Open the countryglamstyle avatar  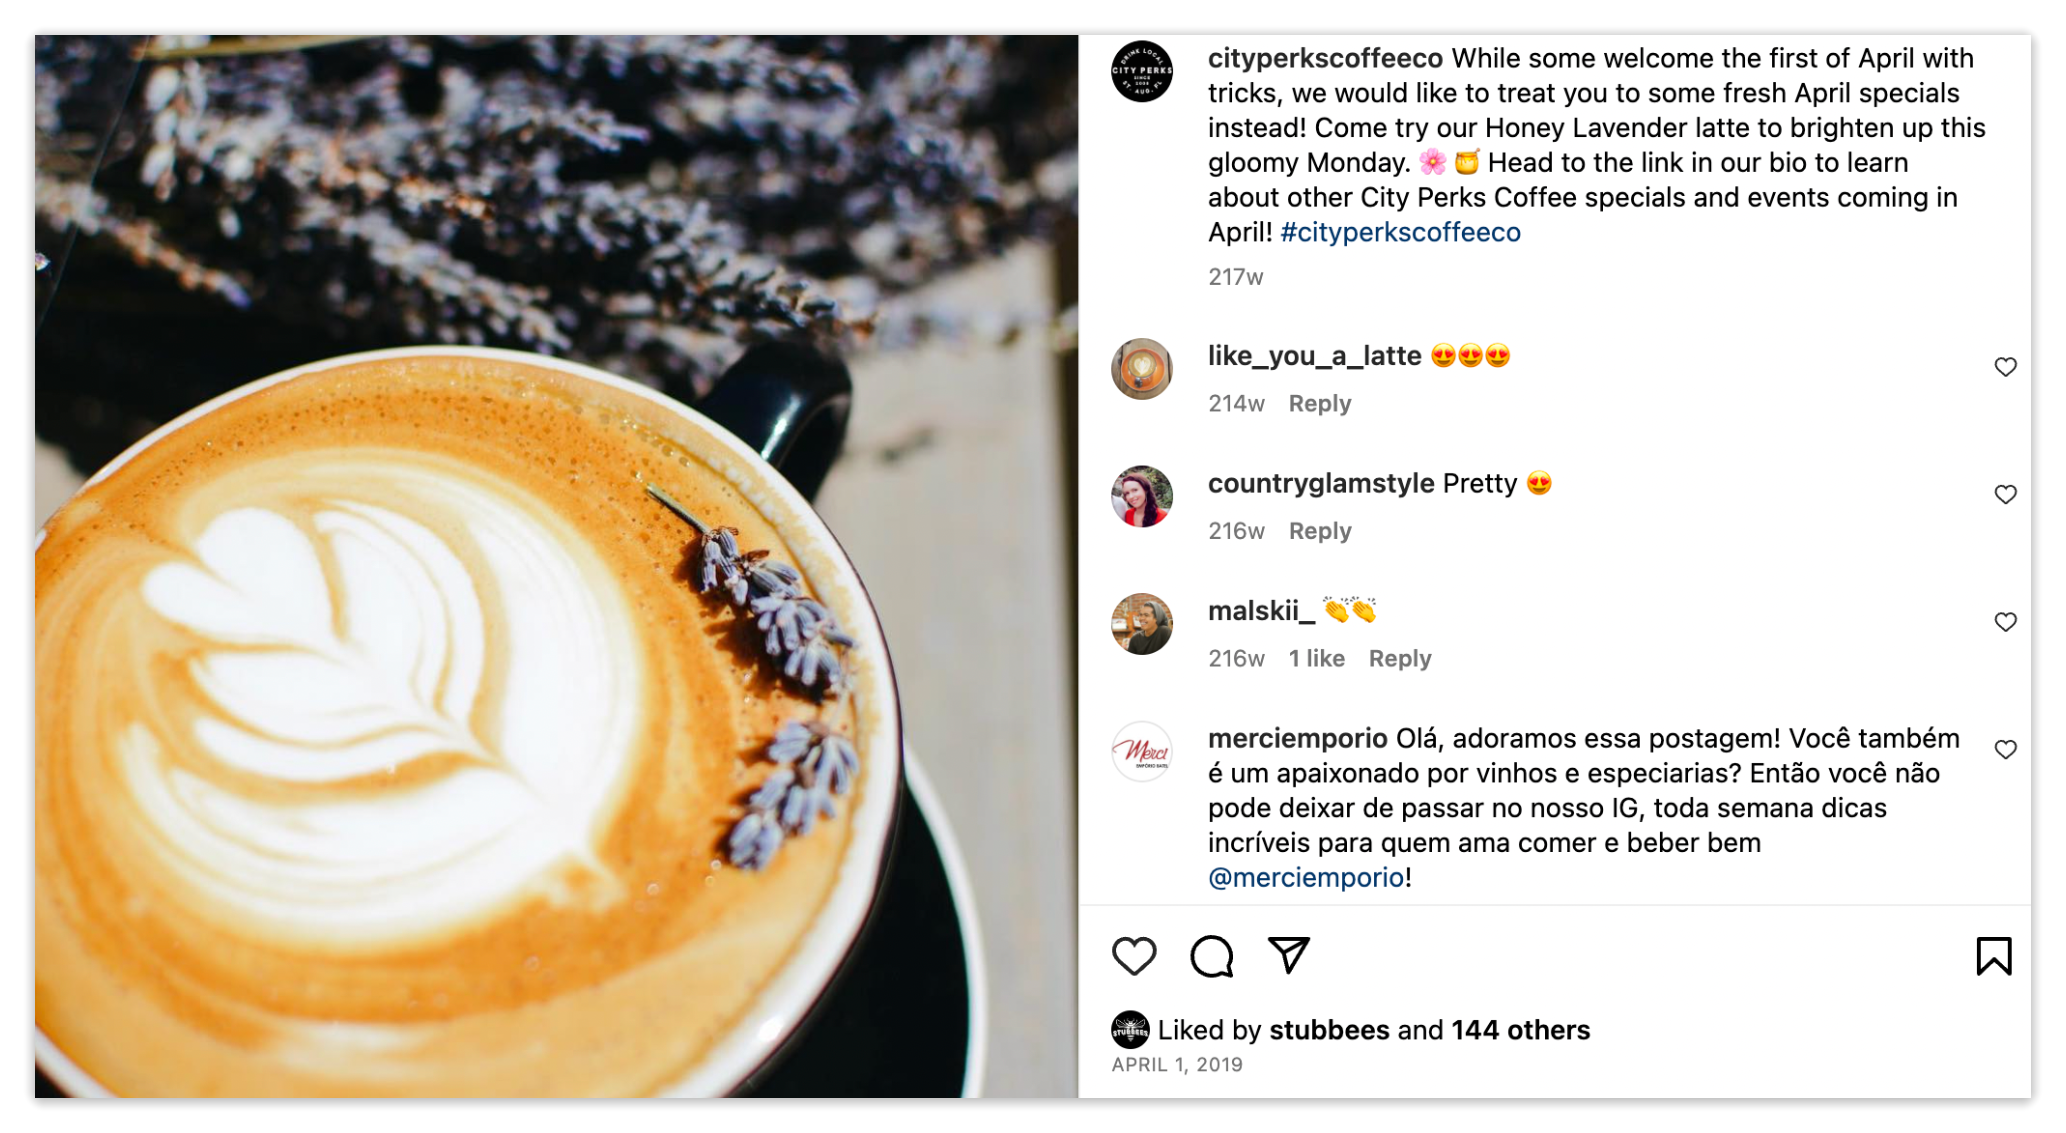(x=1142, y=496)
